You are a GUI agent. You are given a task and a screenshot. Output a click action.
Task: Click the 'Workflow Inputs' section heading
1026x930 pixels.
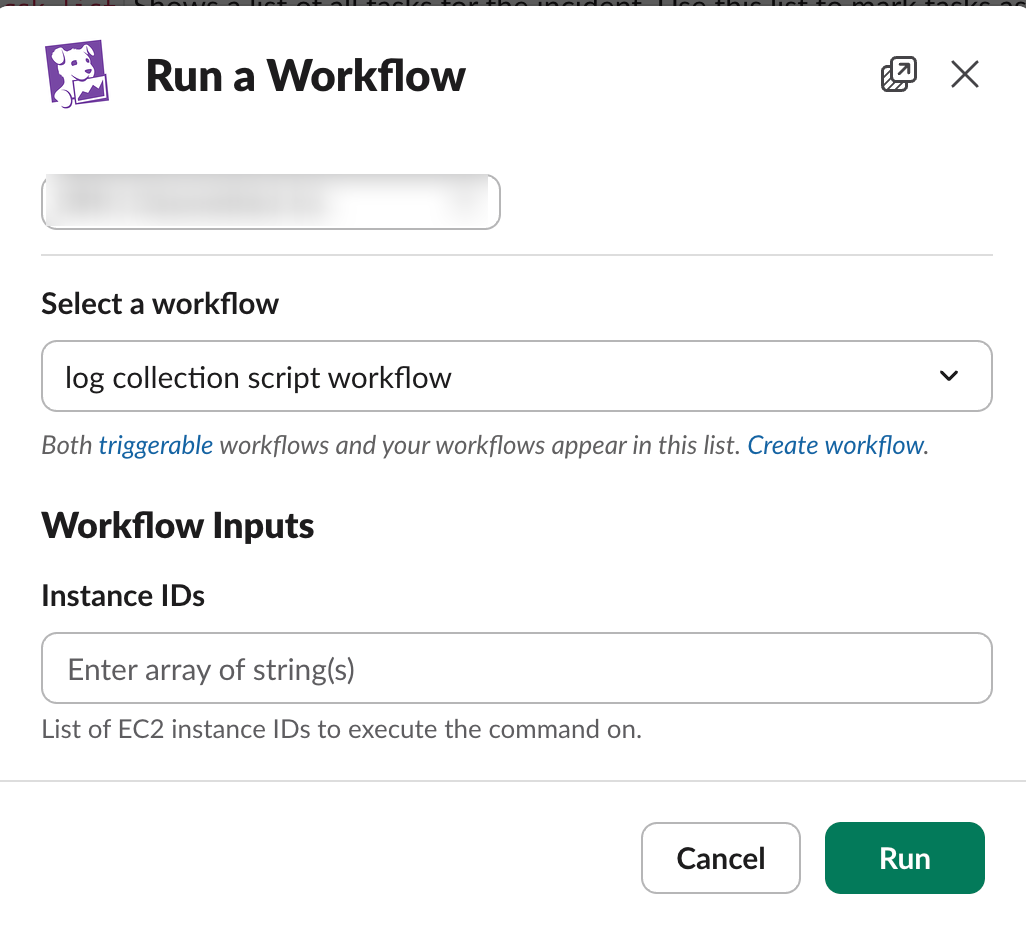(x=177, y=524)
